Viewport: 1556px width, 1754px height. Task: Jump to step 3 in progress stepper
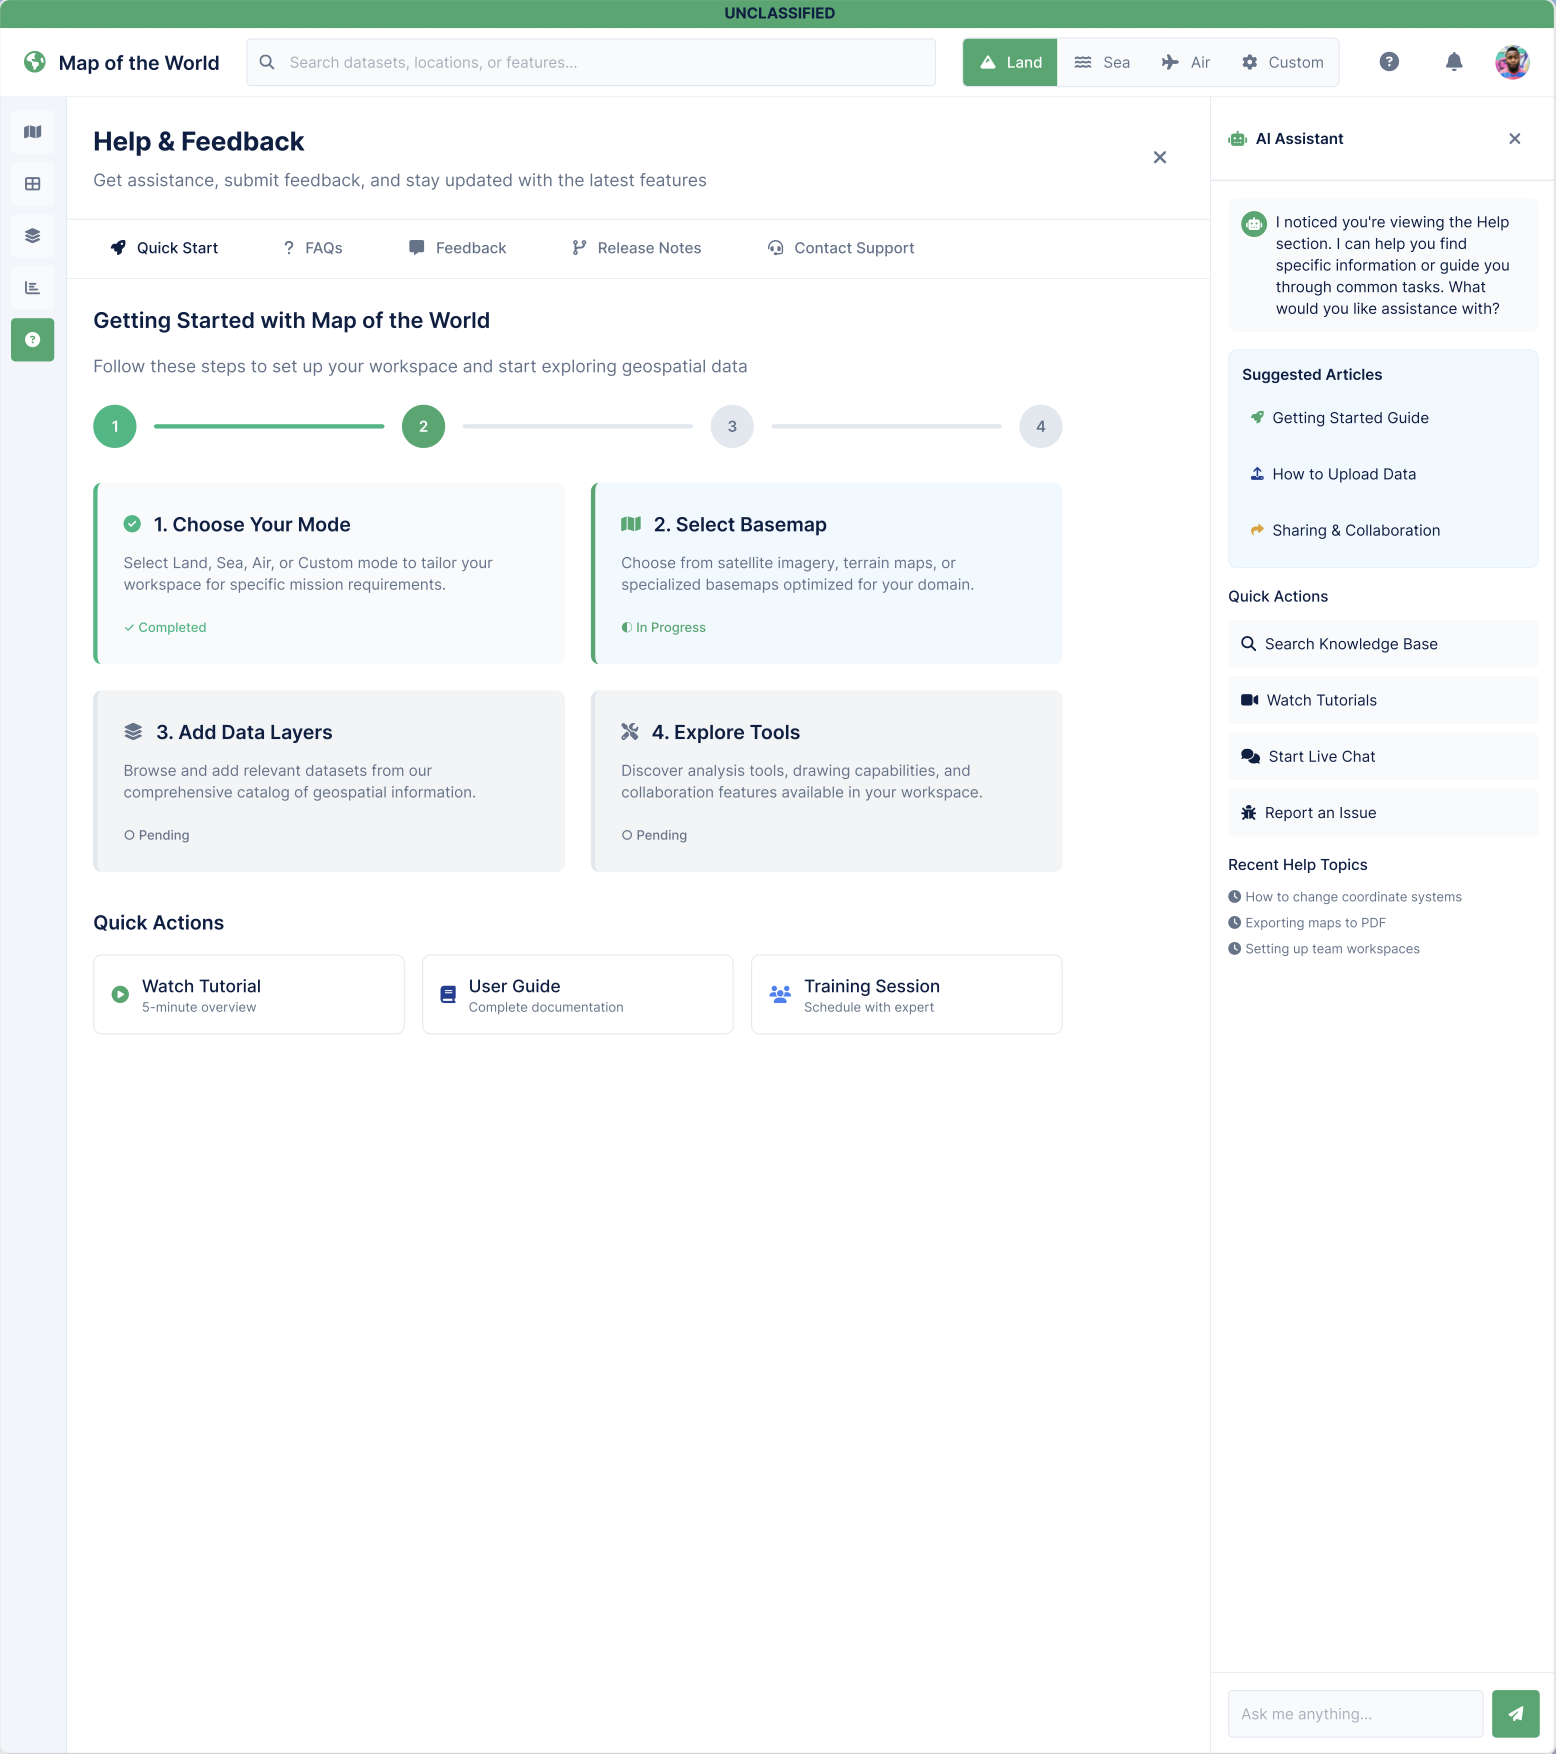(x=732, y=427)
